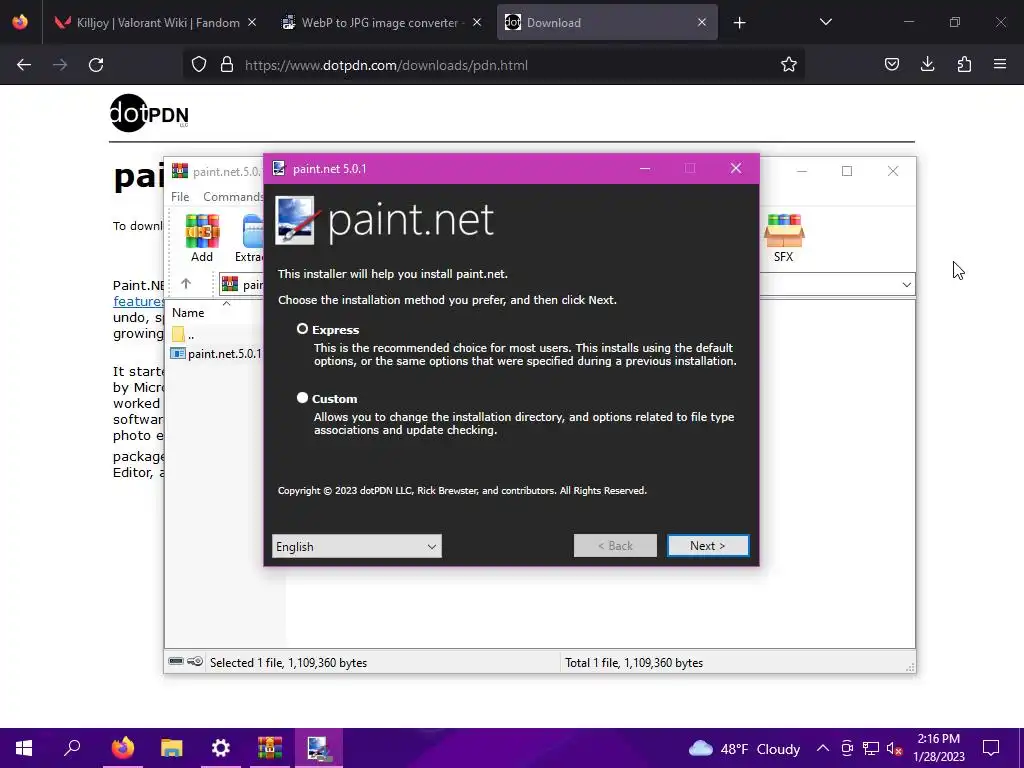Select the paint.net.5.0.1 file in WinRAR list
The height and width of the screenshot is (768, 1024).
click(216, 353)
